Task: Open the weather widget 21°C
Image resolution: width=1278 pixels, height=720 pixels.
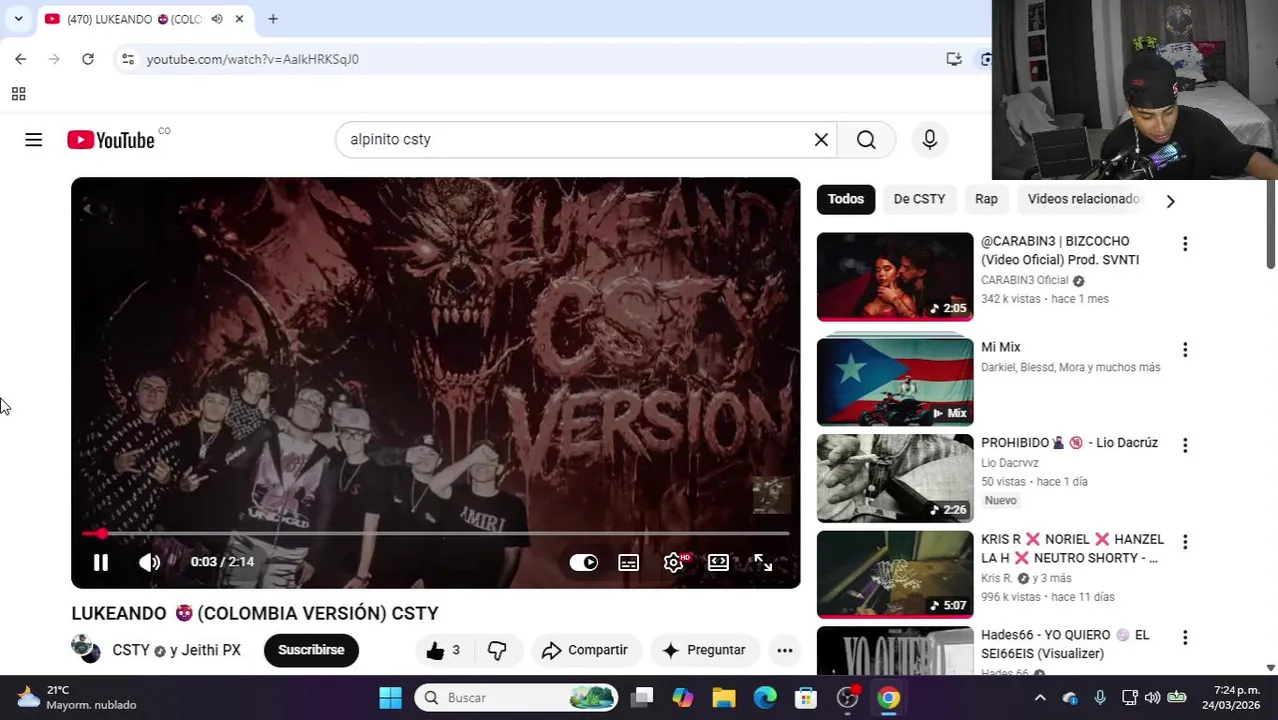Action: 77,698
